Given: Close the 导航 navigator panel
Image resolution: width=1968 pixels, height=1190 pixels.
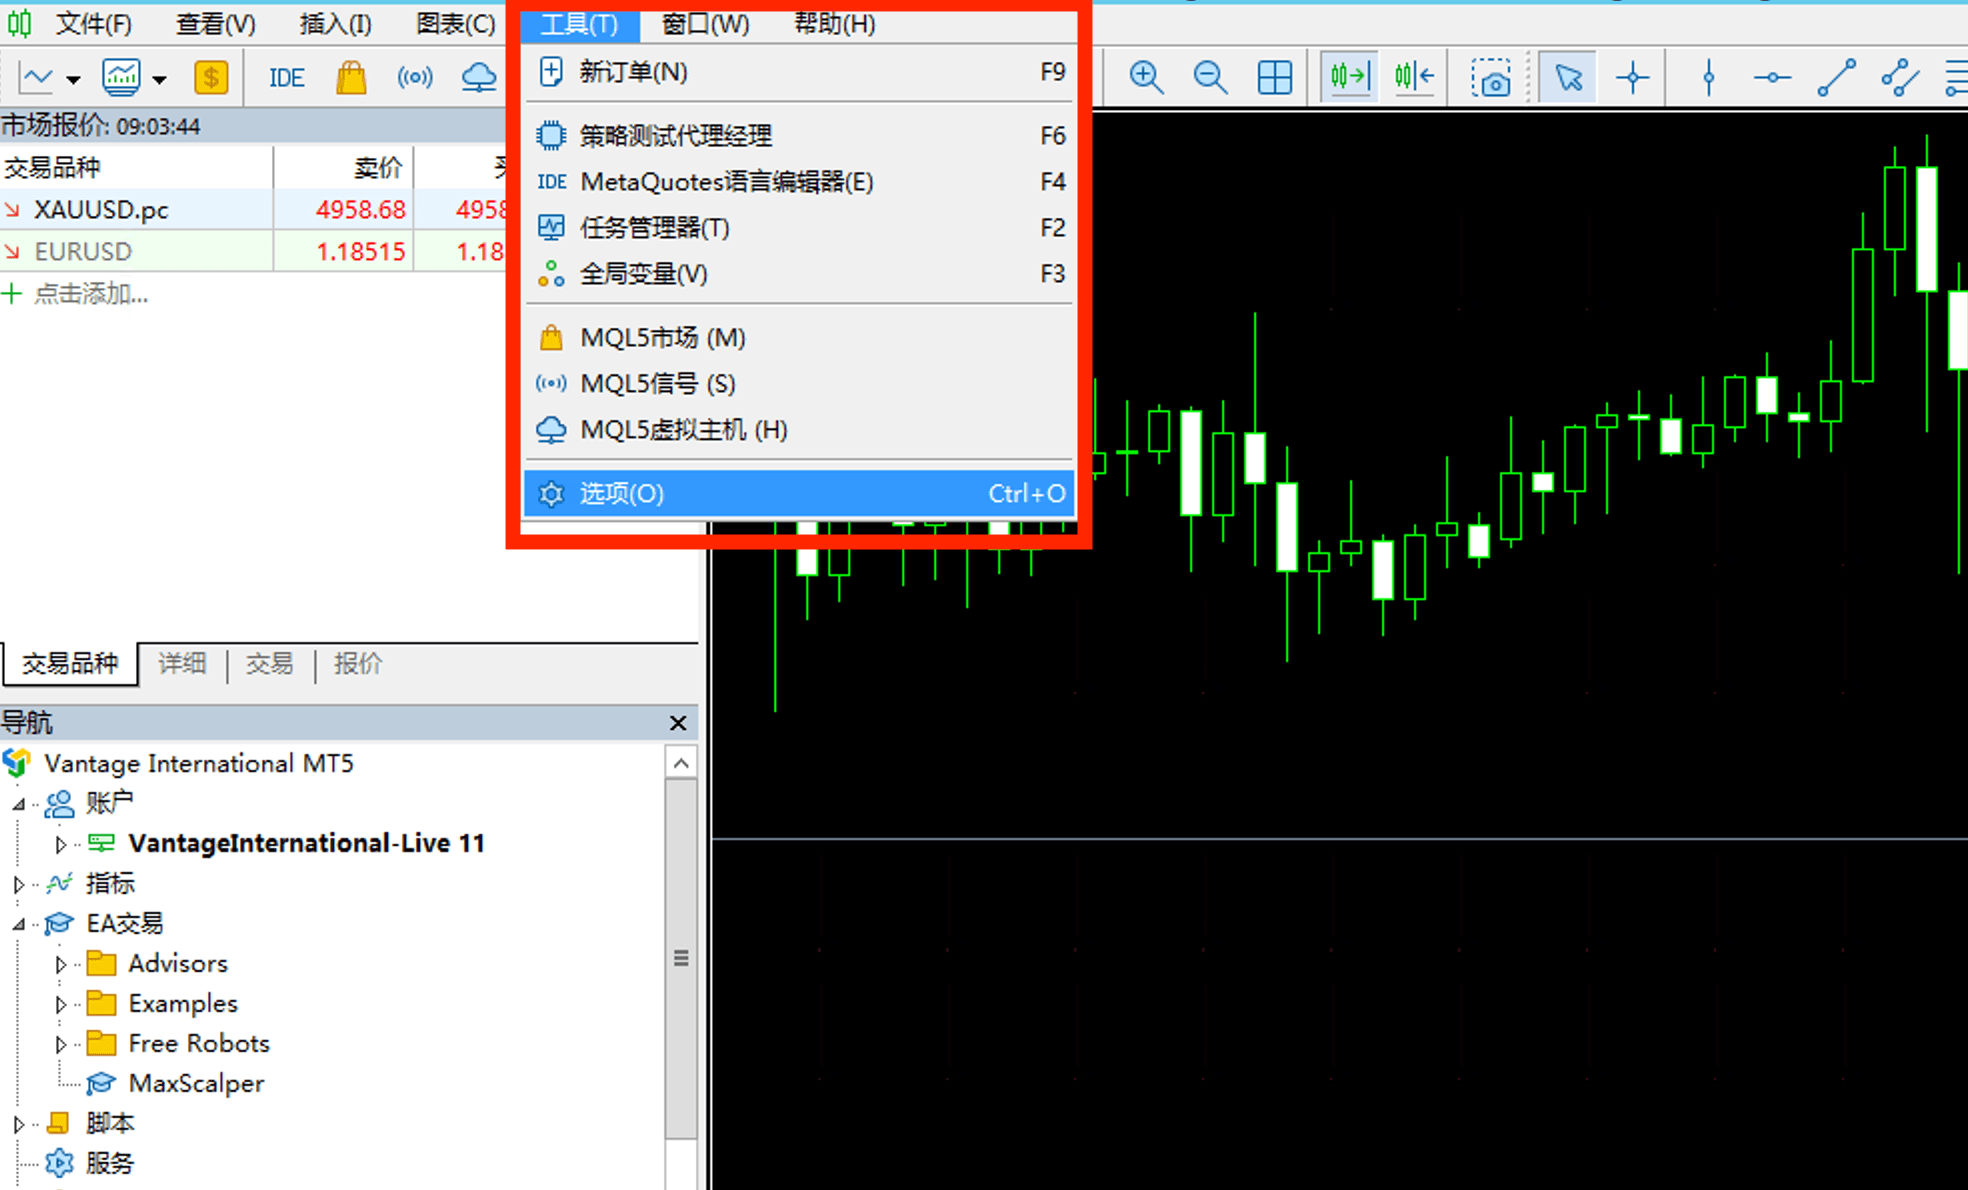Looking at the screenshot, I should pos(678,723).
